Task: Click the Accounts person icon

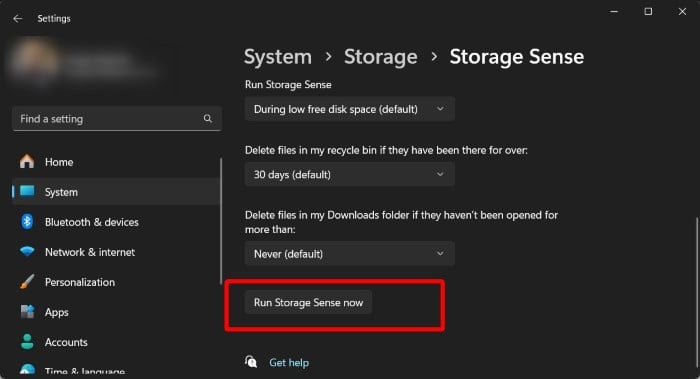Action: (27, 342)
